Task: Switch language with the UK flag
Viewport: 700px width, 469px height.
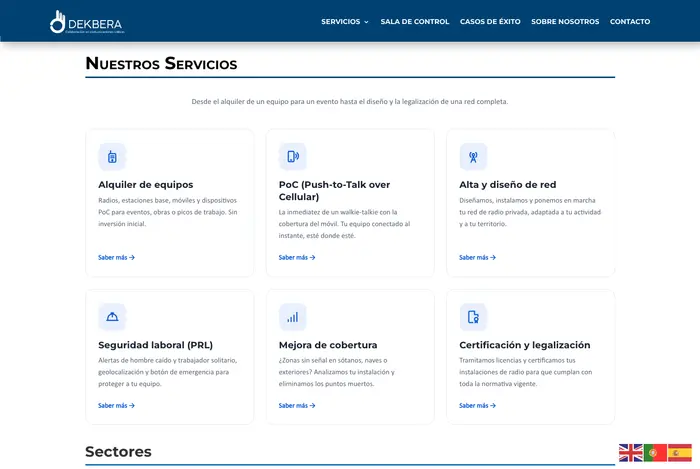Action: tap(630, 452)
